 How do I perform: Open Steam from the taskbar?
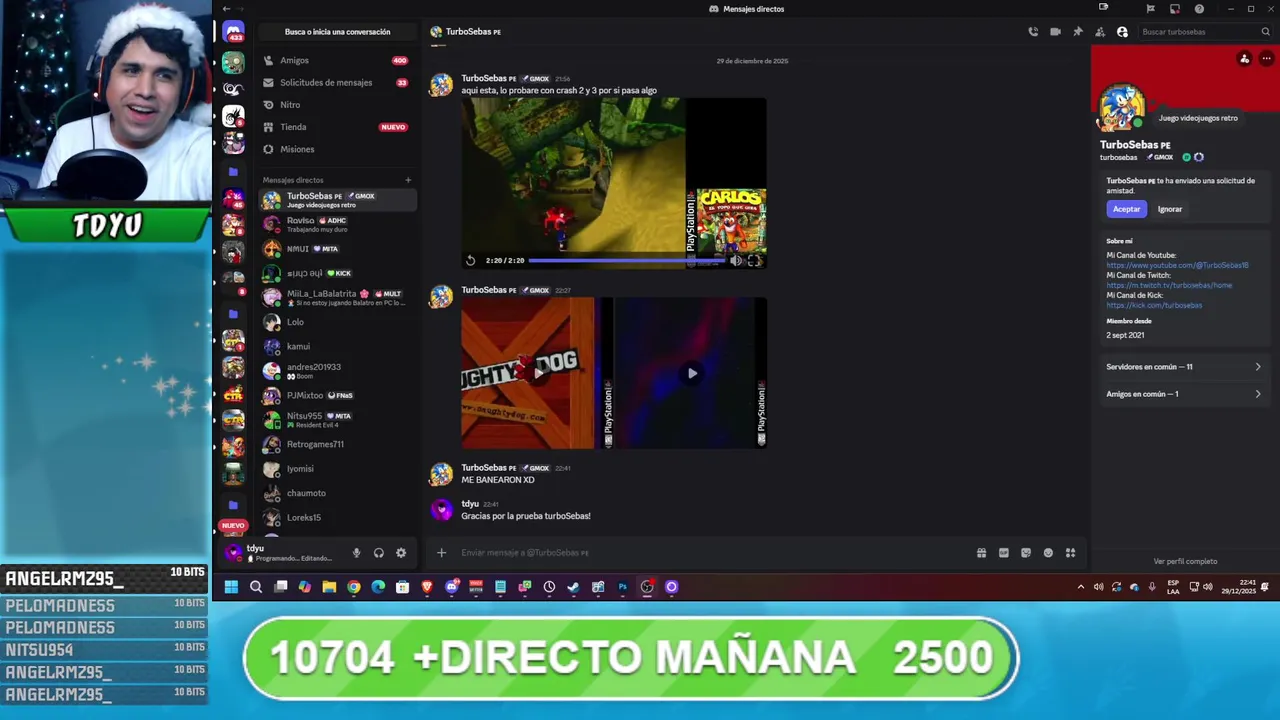tap(574, 587)
